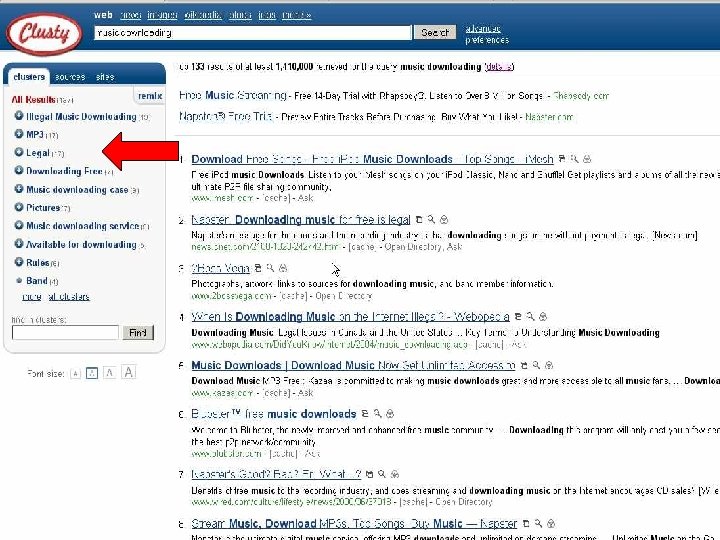This screenshot has height=540, width=720.
Task: Open the details link after result count
Action: click(499, 67)
